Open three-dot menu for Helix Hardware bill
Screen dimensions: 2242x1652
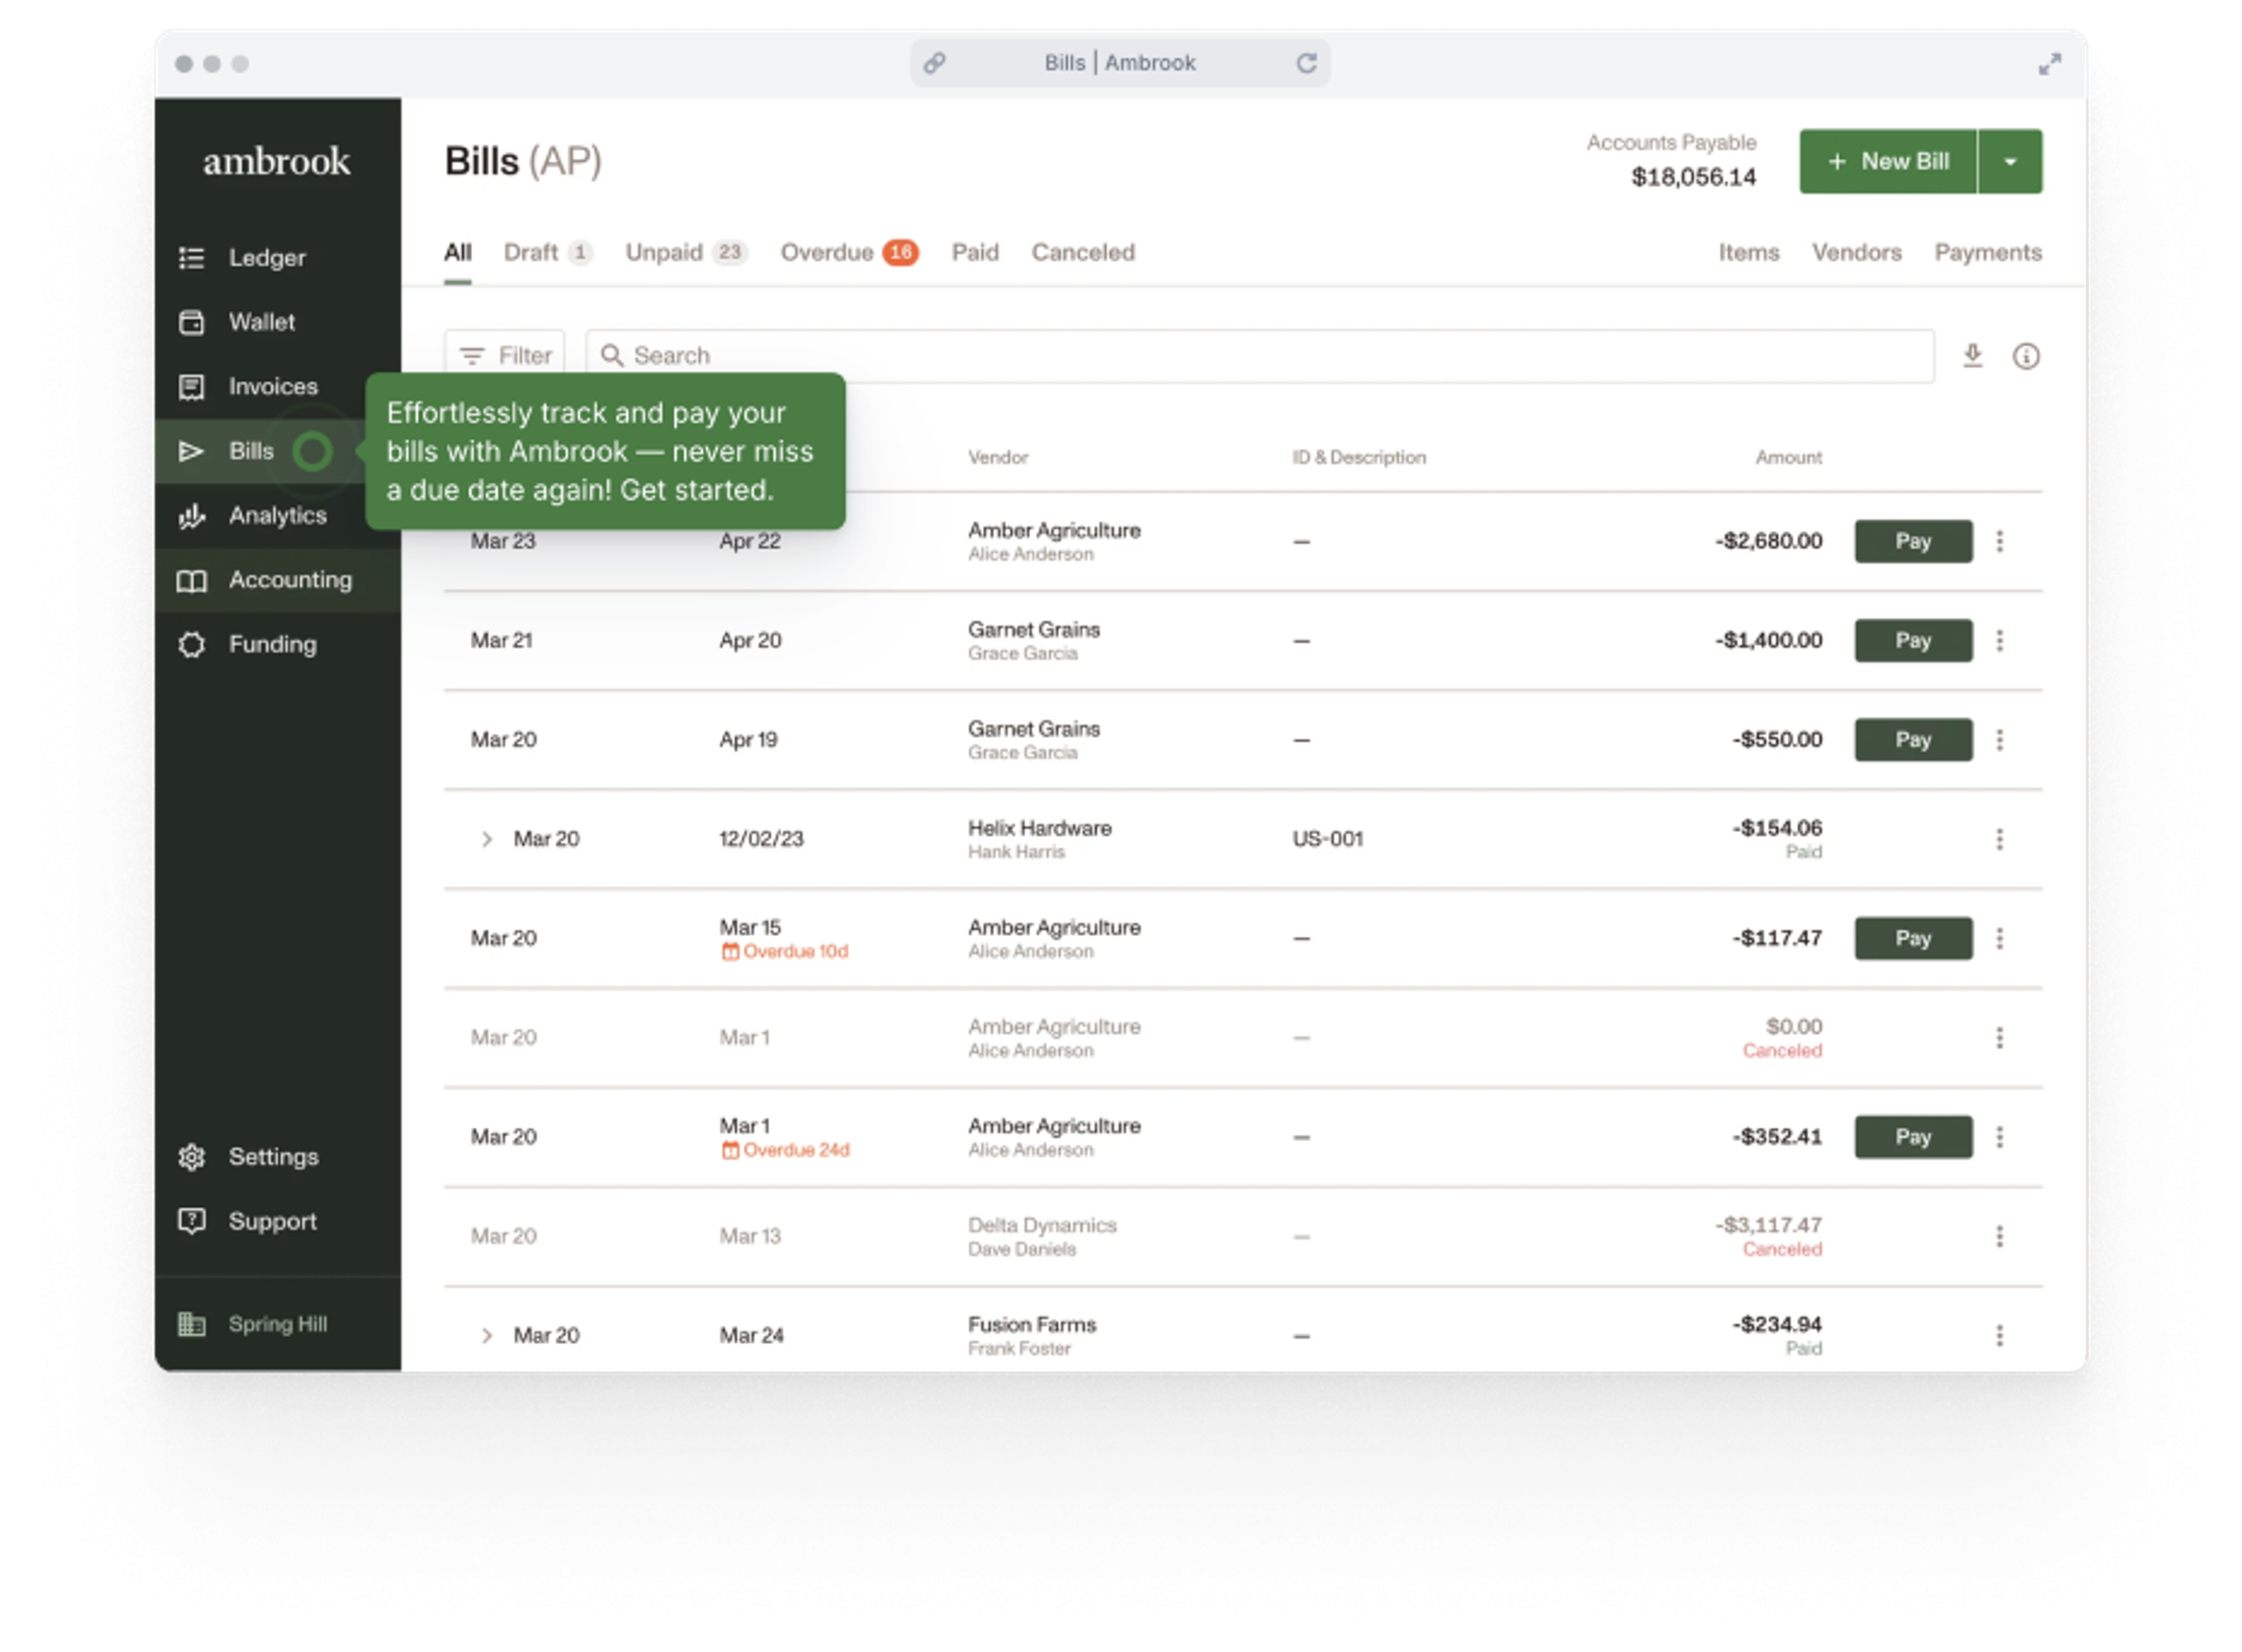[1999, 839]
